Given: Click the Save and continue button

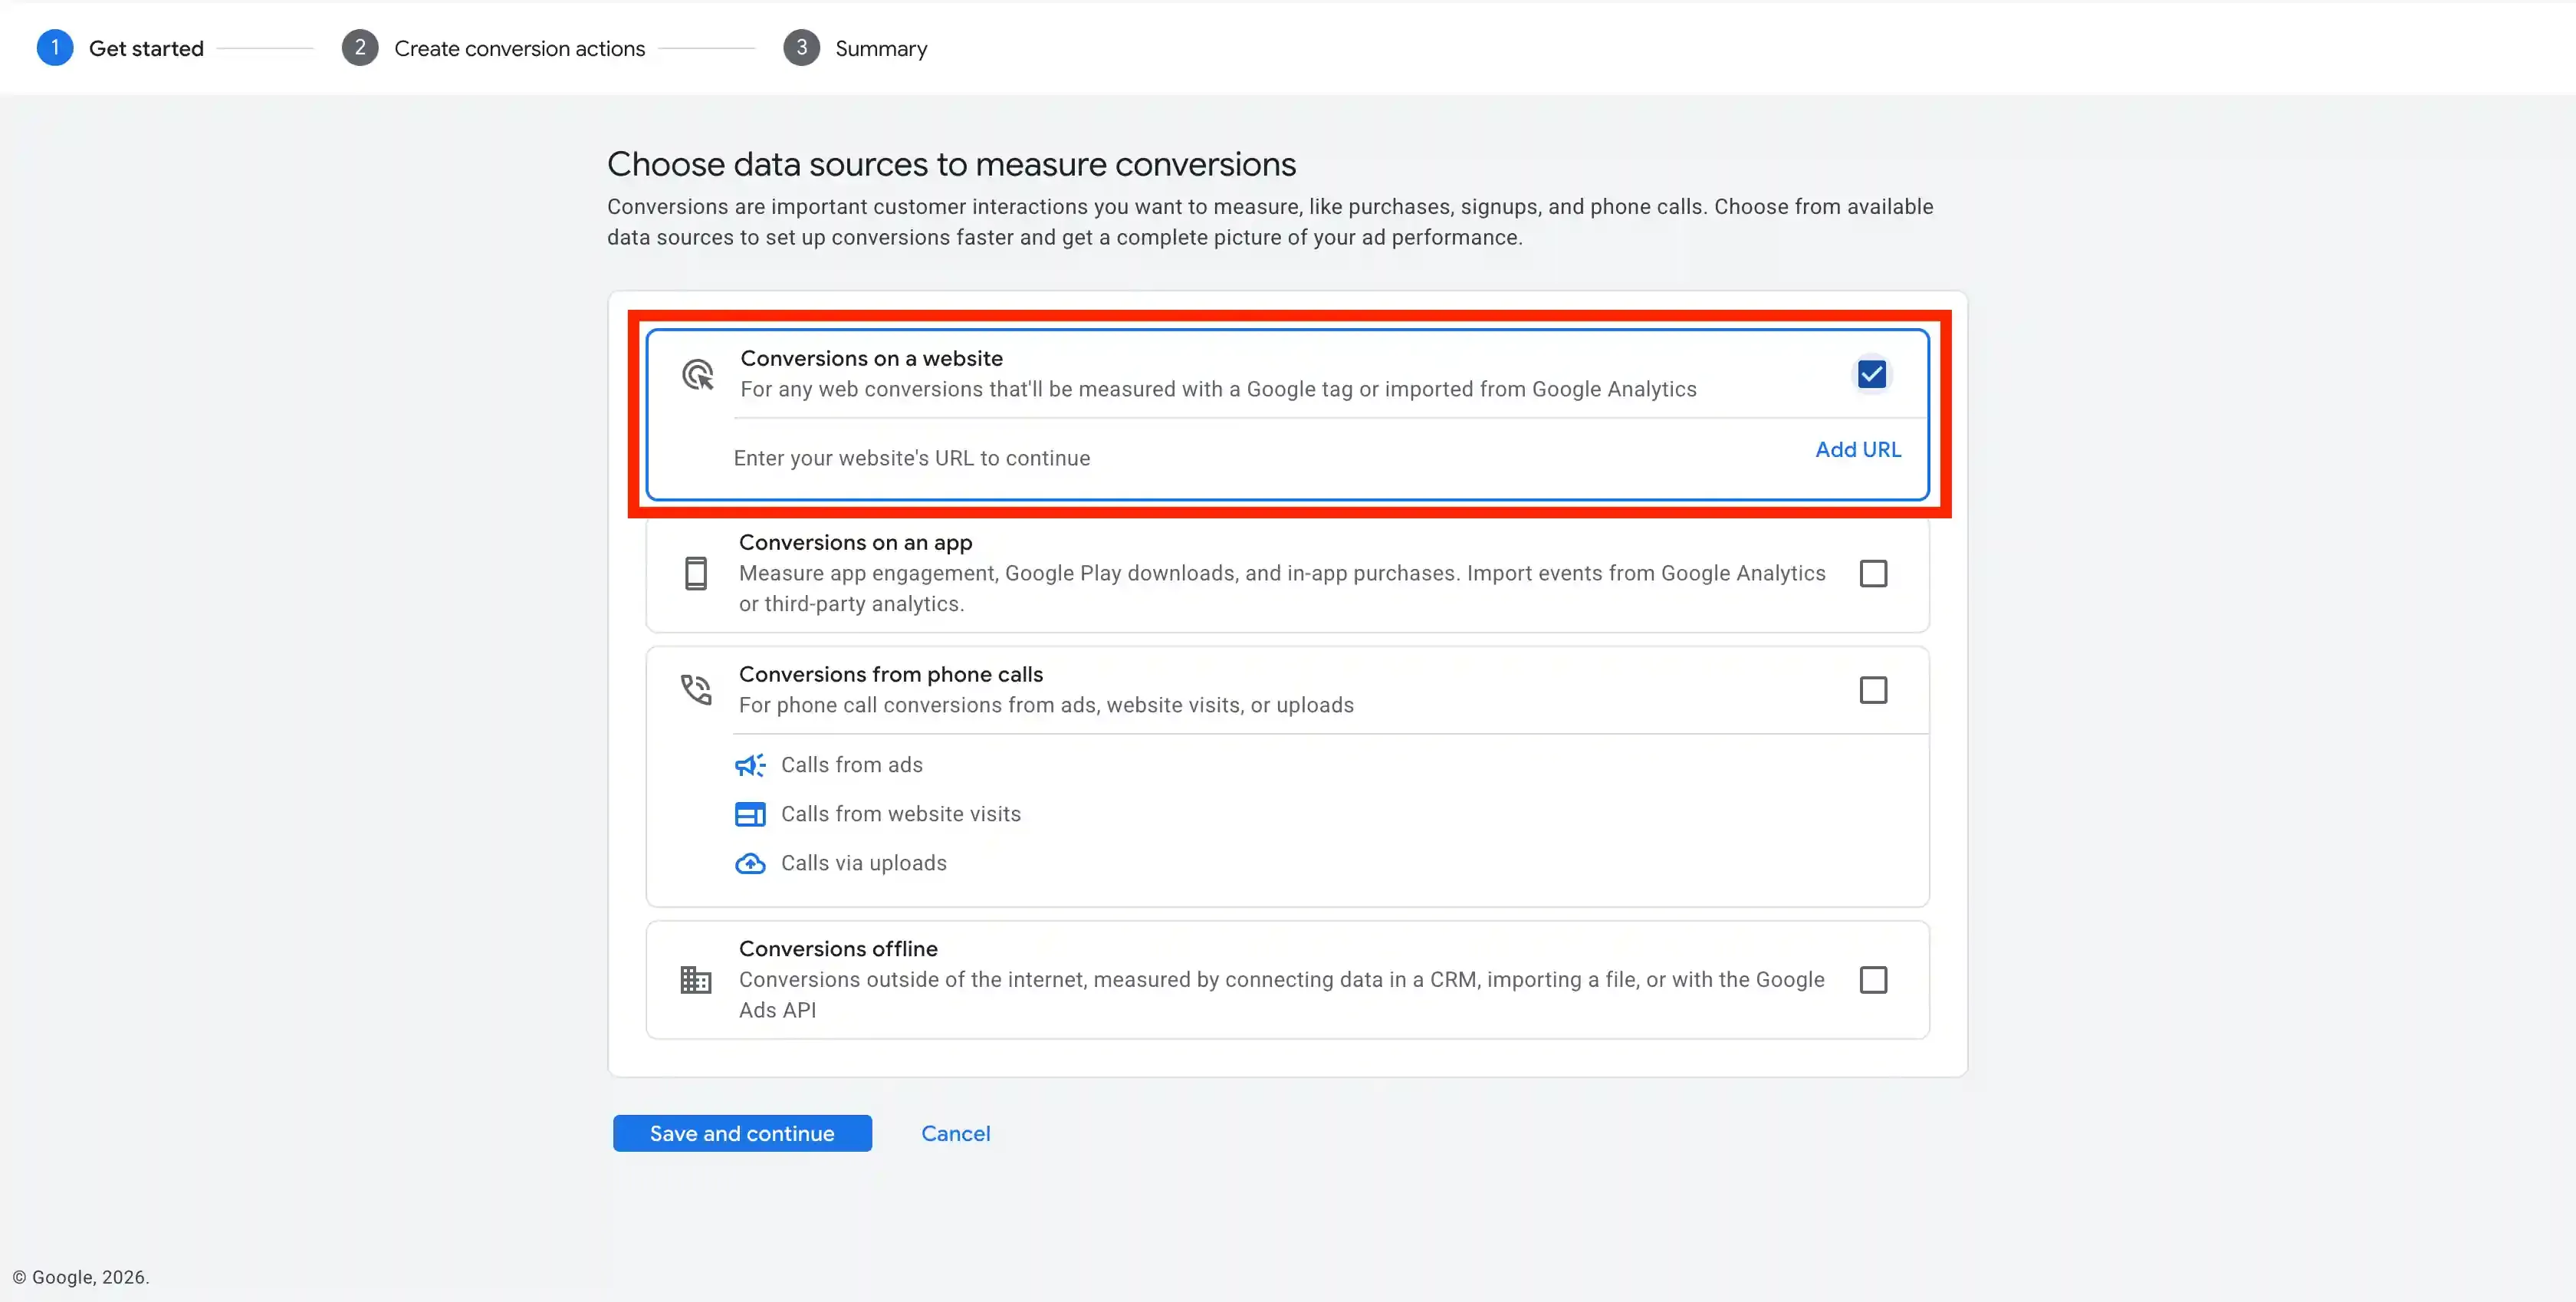Looking at the screenshot, I should pyautogui.click(x=742, y=1133).
